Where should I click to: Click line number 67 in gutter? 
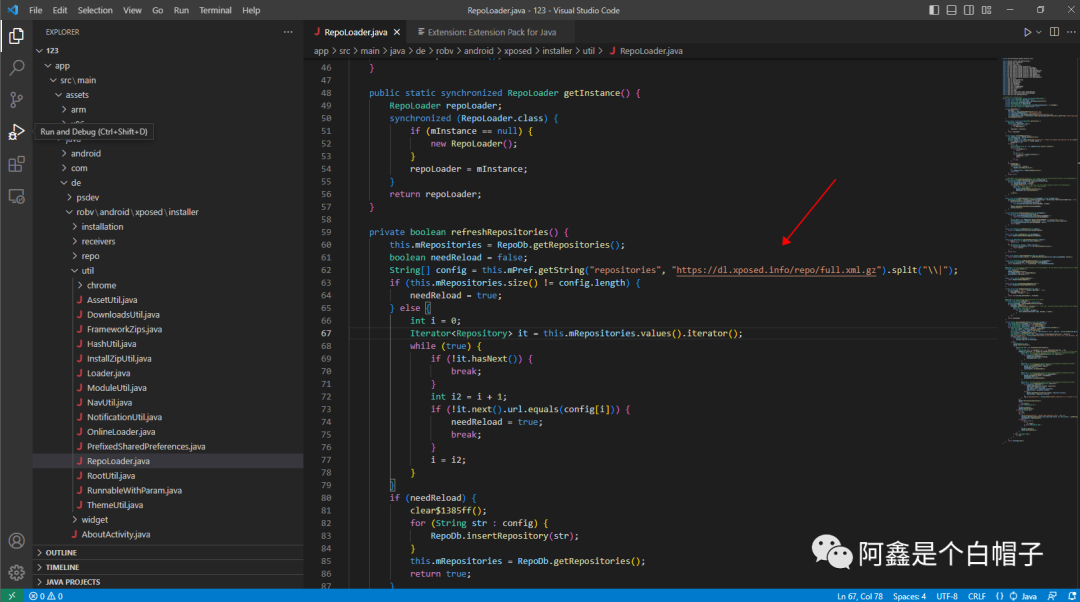tap(325, 333)
